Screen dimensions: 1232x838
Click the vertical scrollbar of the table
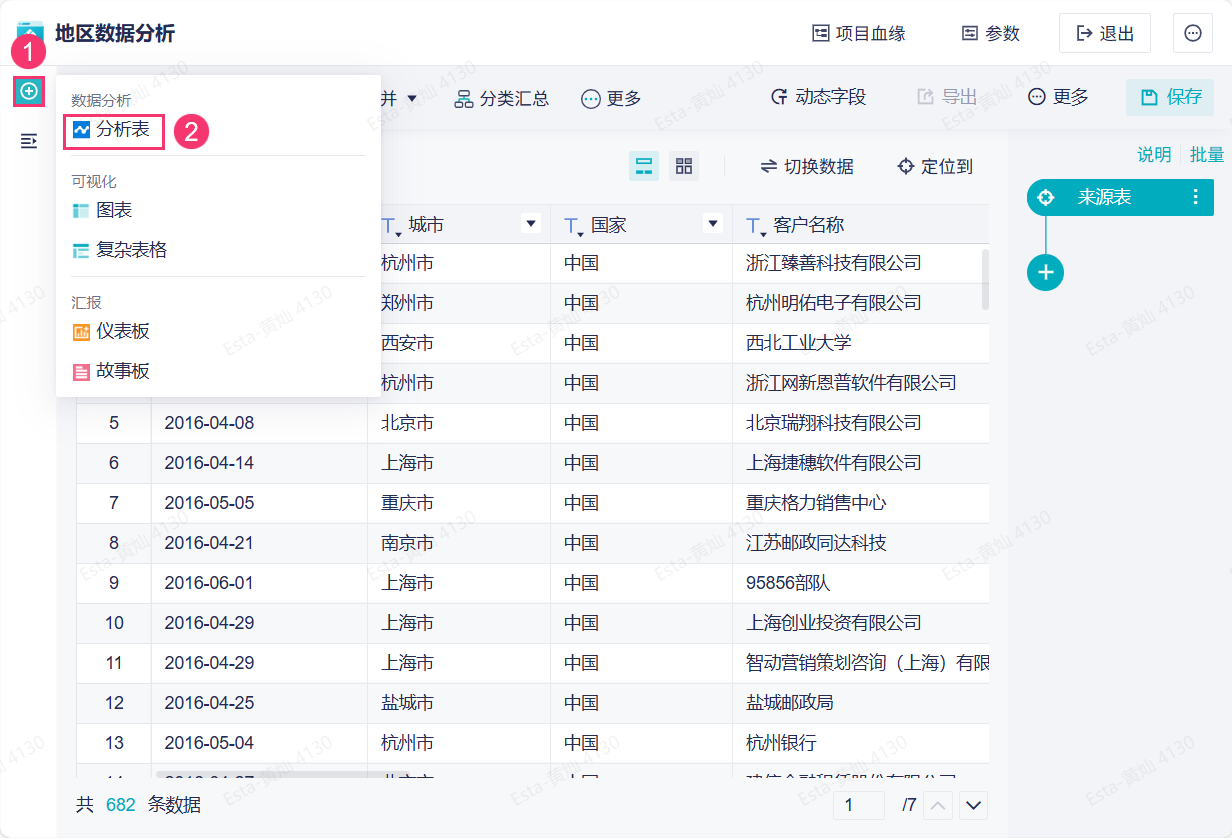(985, 280)
